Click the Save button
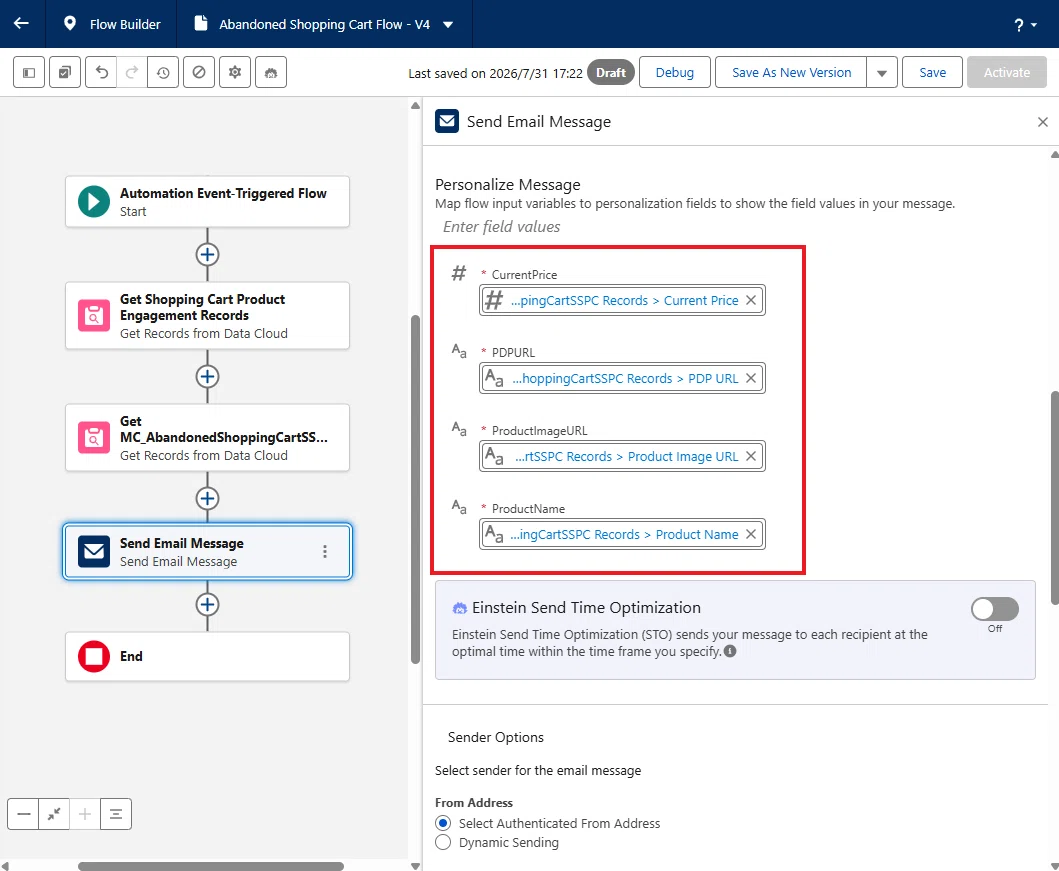 tap(932, 72)
